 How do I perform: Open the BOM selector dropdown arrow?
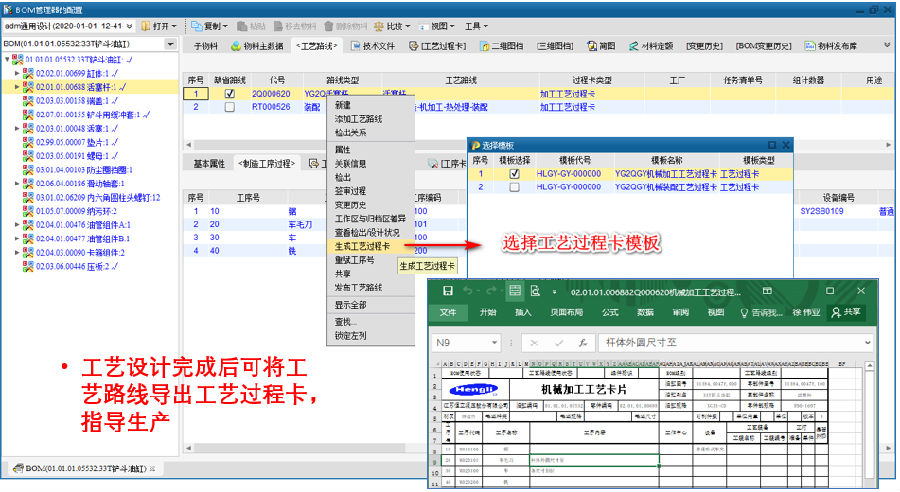171,45
